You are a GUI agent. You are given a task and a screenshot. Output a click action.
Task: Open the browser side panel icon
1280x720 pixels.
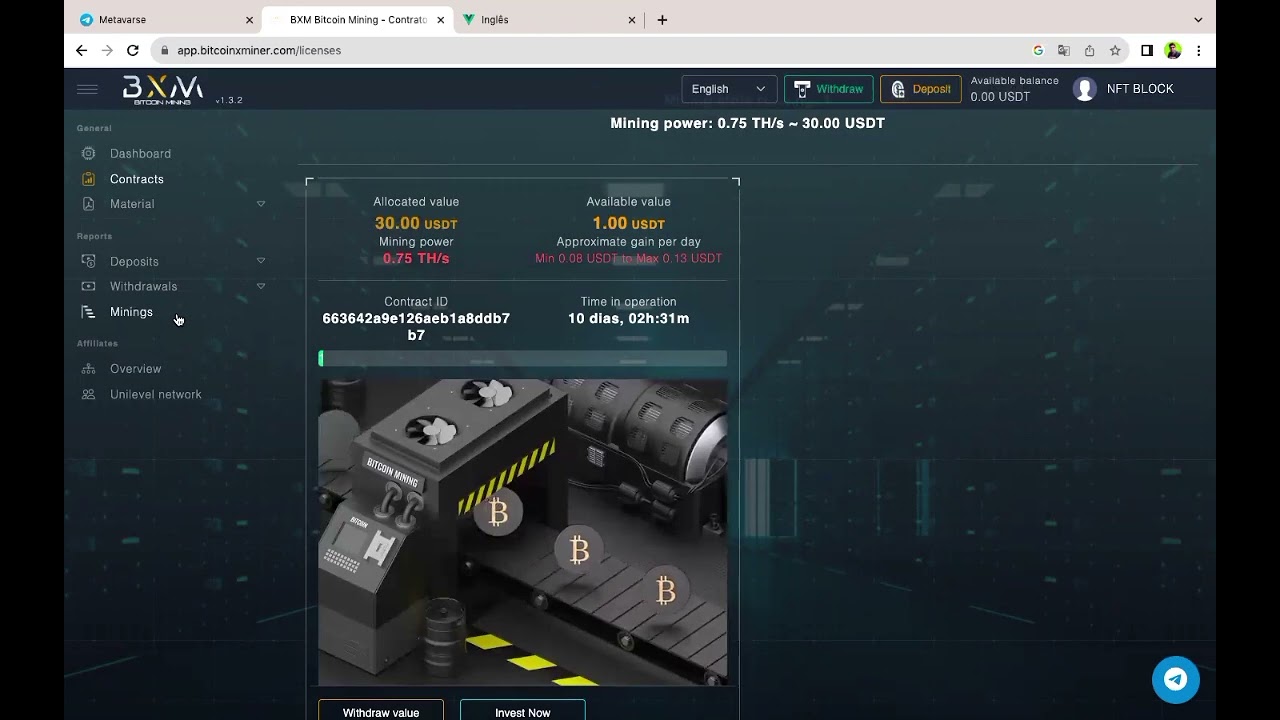coord(1147,50)
